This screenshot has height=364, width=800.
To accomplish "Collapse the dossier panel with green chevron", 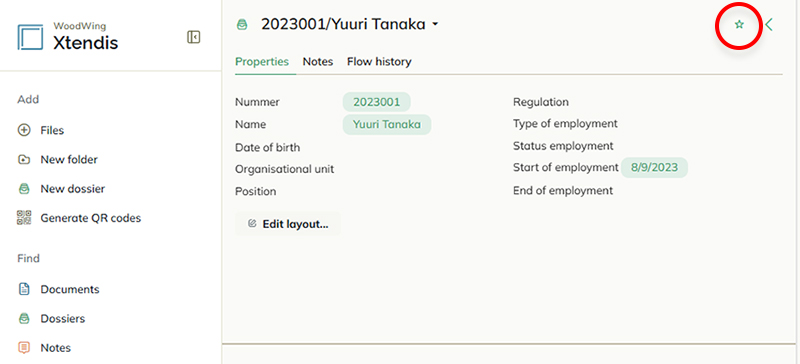I will [769, 25].
